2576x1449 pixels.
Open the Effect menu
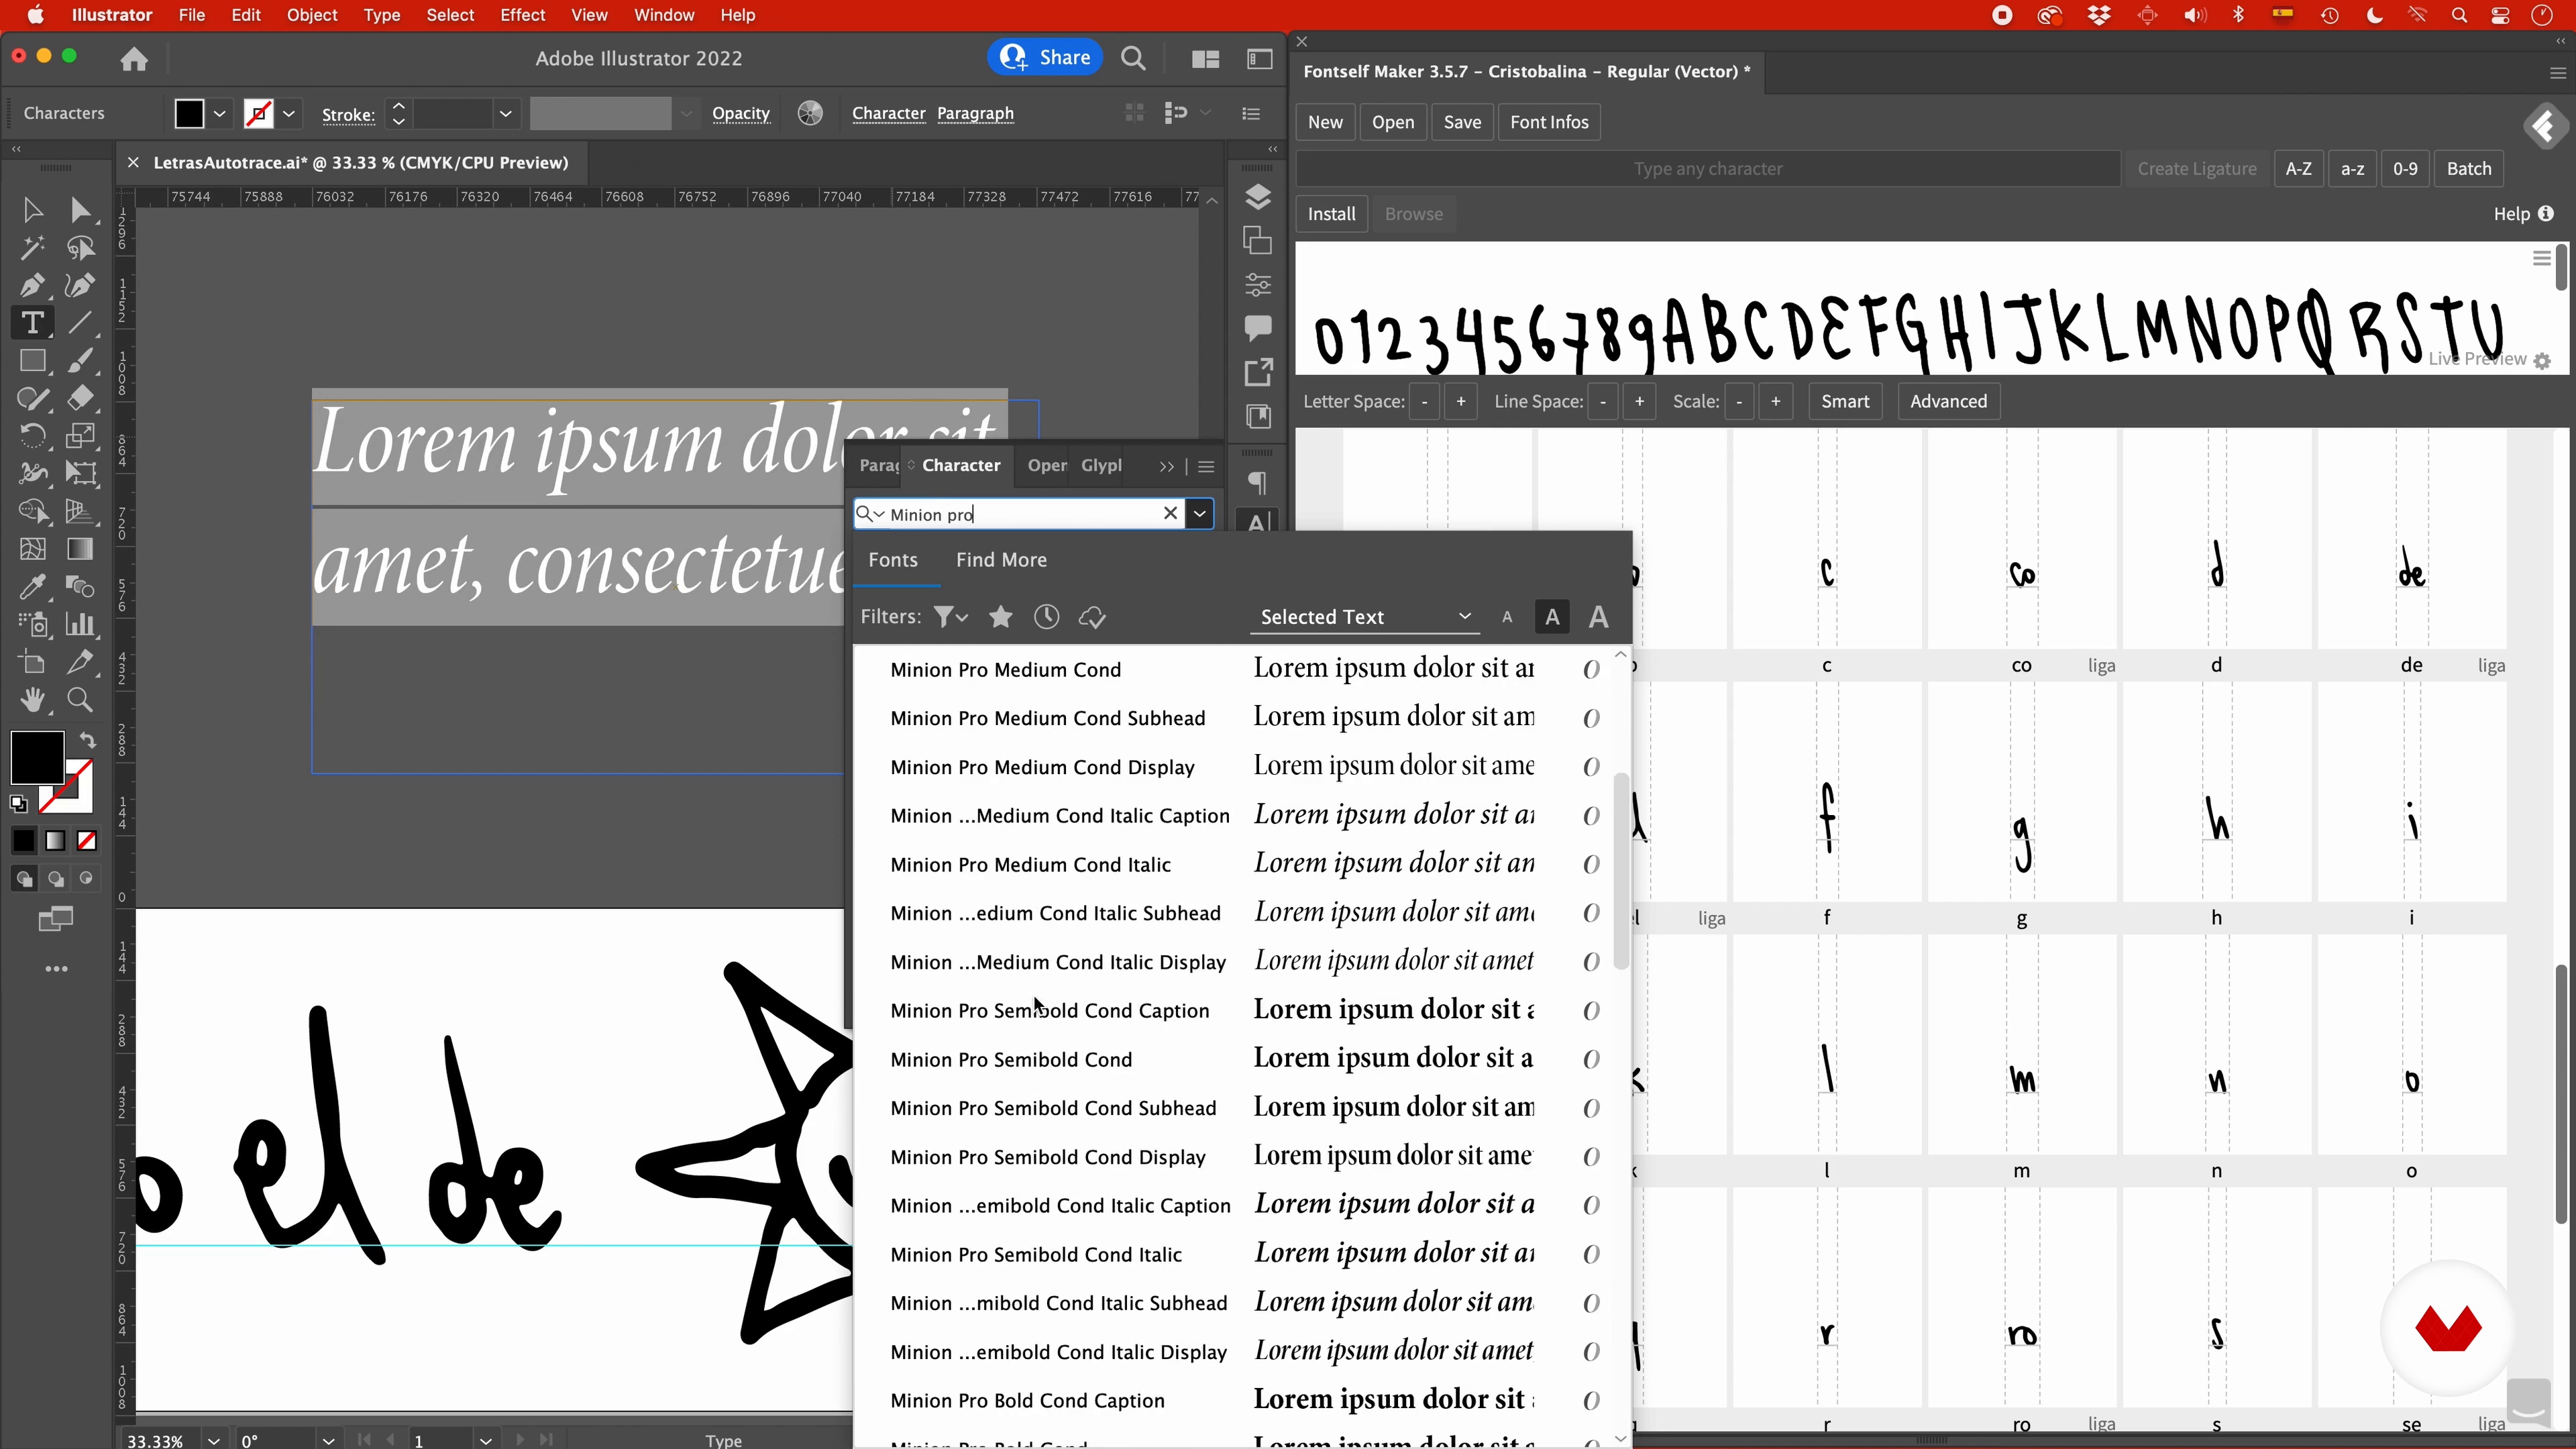(x=522, y=15)
